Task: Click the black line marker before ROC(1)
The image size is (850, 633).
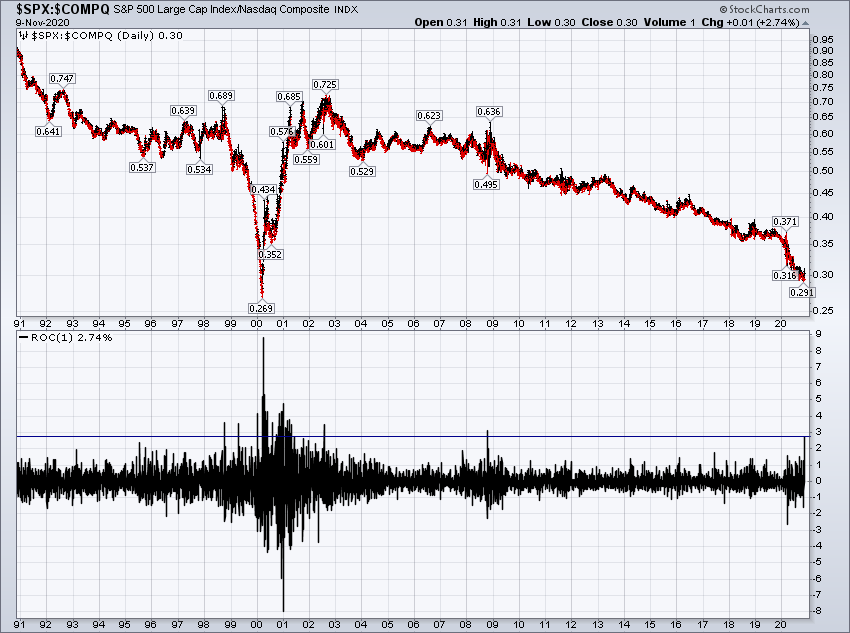Action: point(23,338)
